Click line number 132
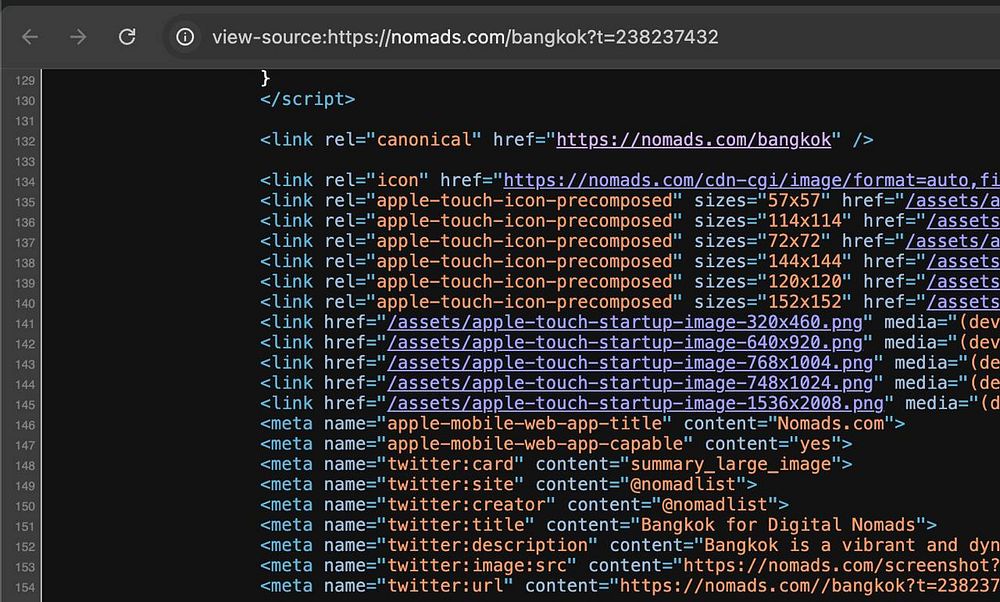Image resolution: width=1000 pixels, height=602 pixels. click(x=25, y=142)
